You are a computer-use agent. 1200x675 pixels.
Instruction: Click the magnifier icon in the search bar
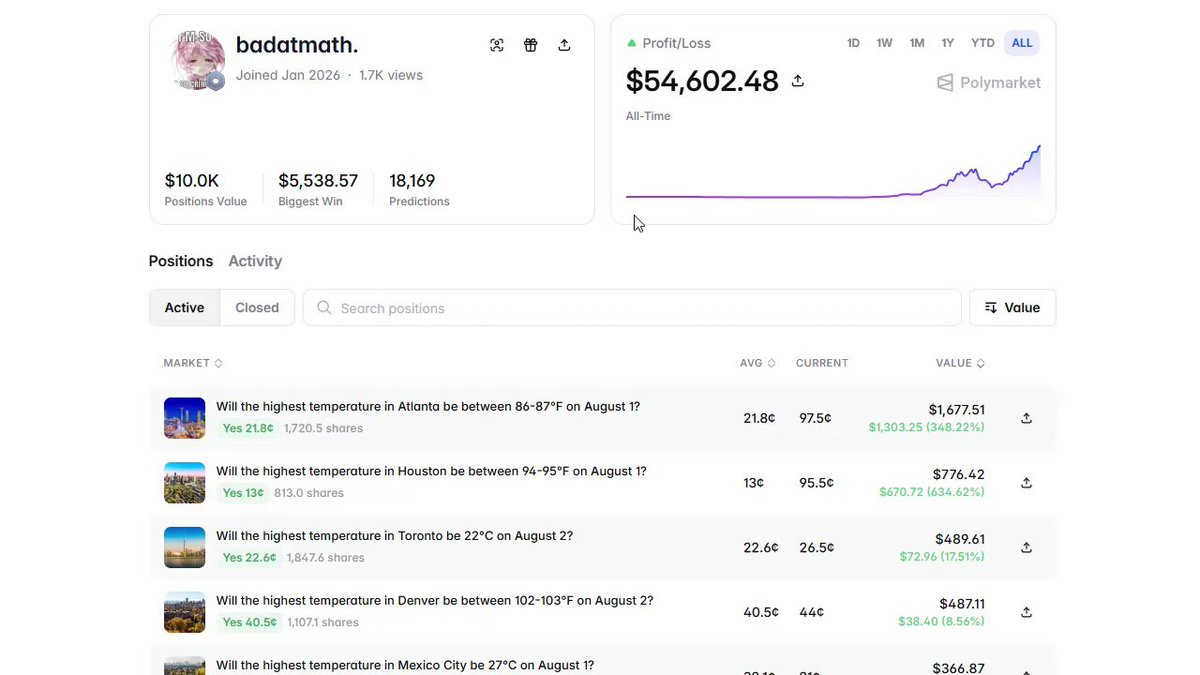tap(324, 308)
